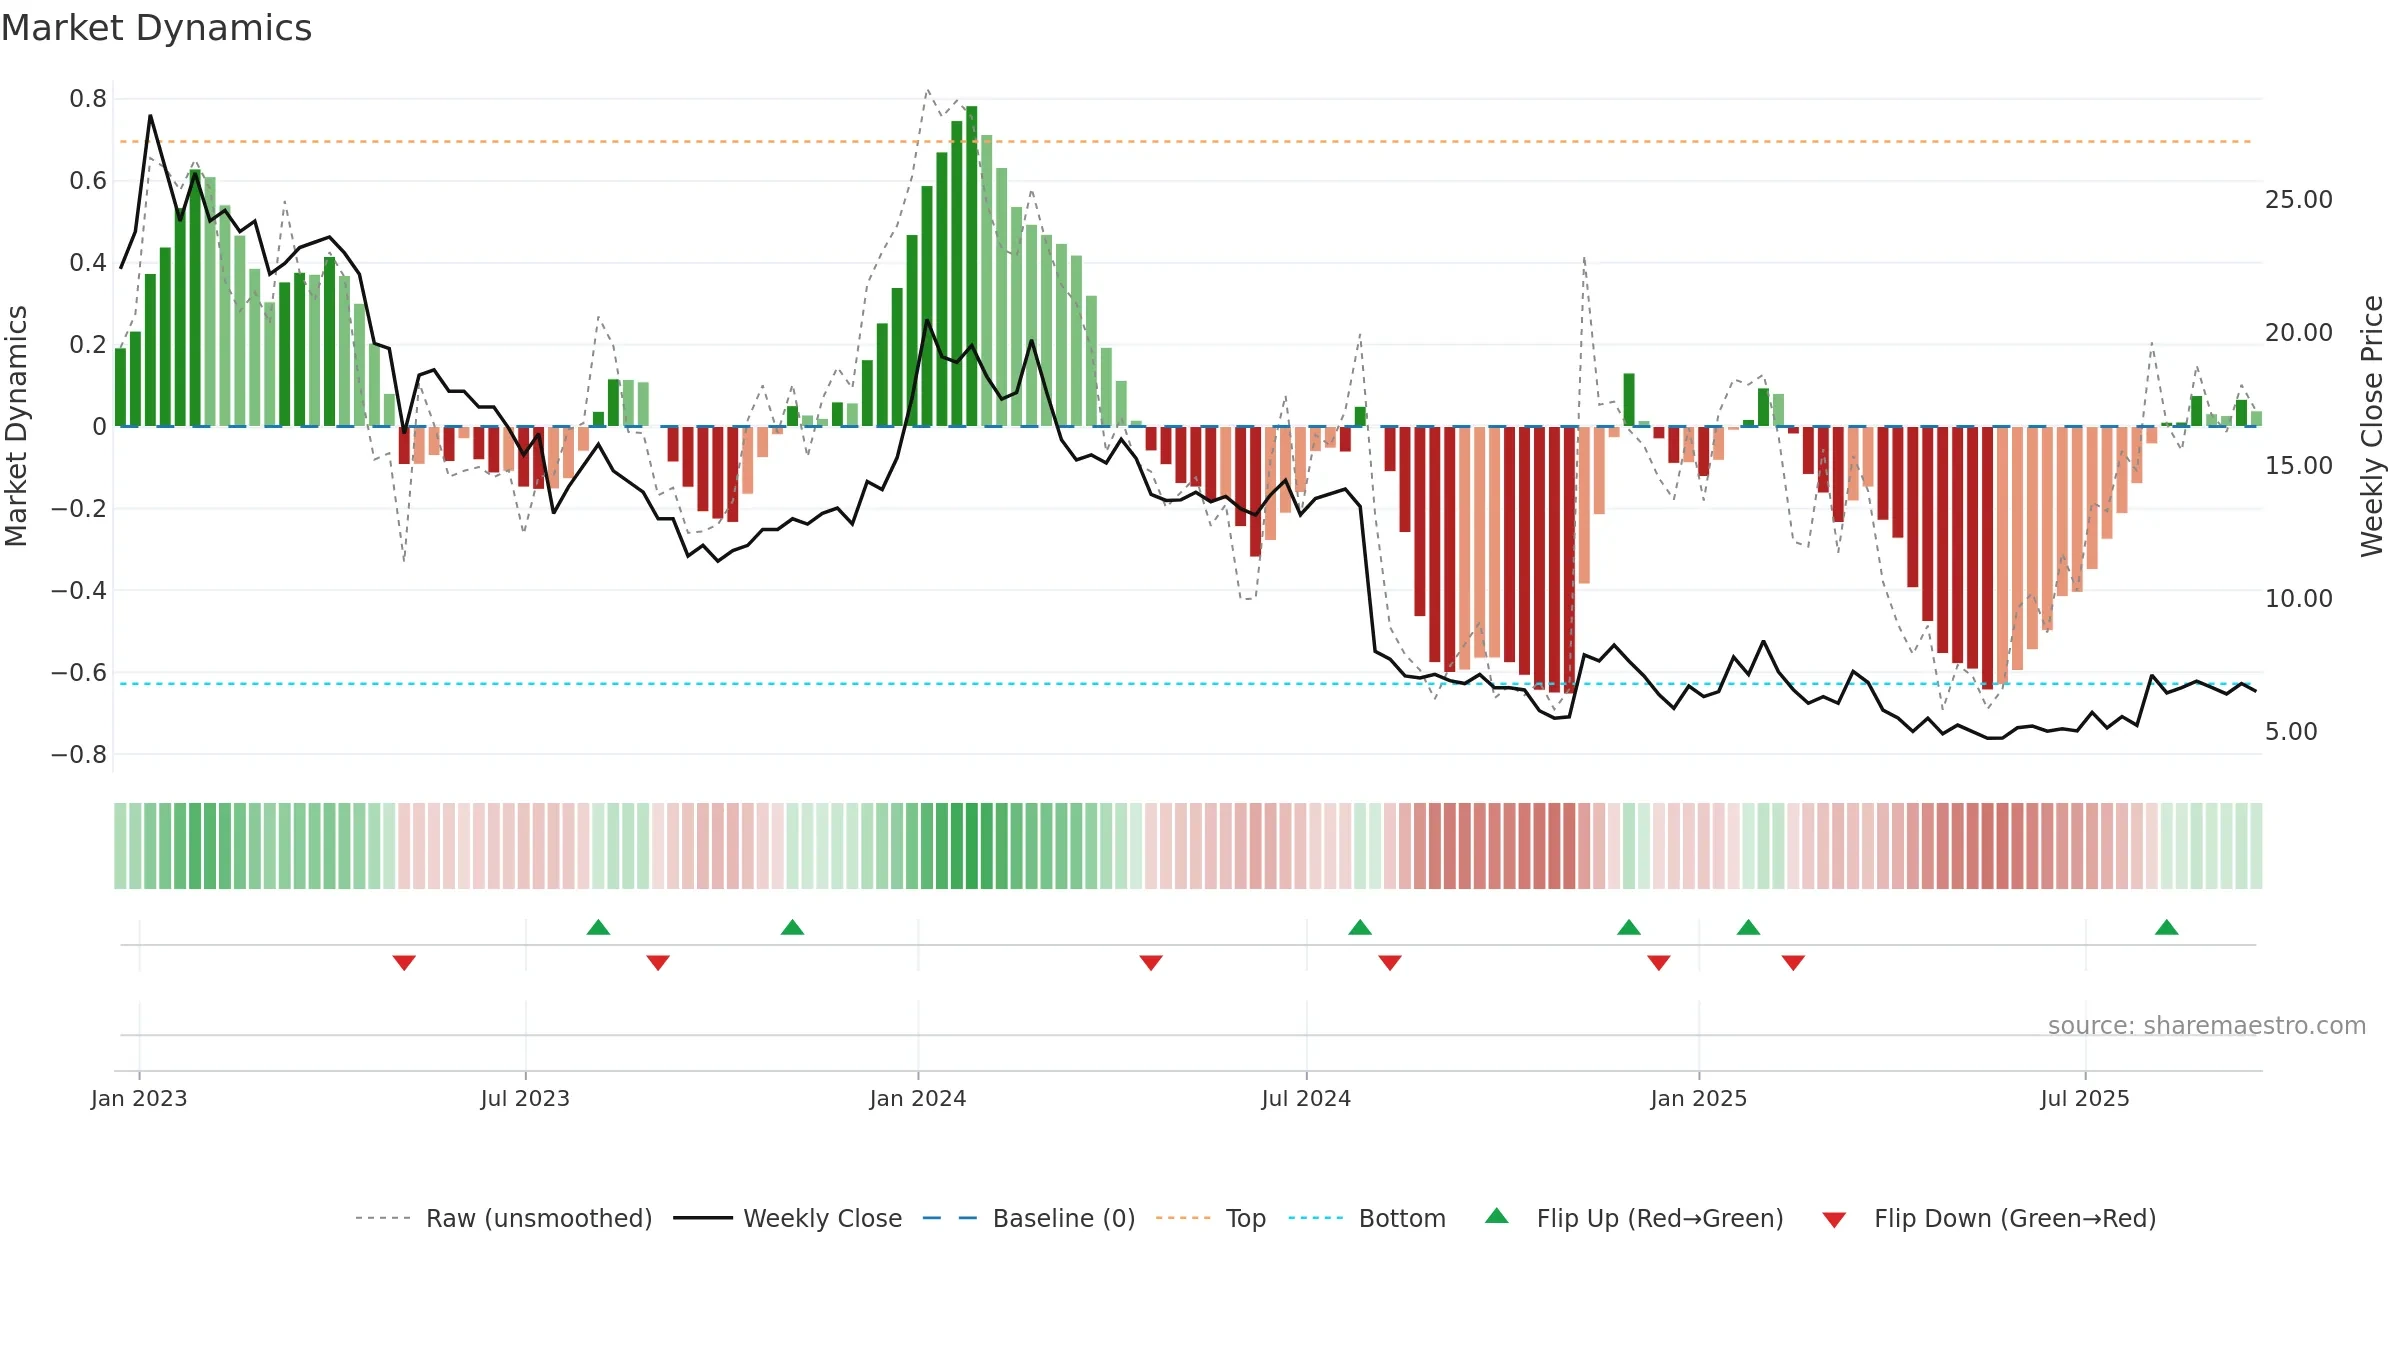Screen dimensions: 2400x1350
Task: Toggle the Flip Up (Red→Green) legend entry
Action: click(1634, 1218)
